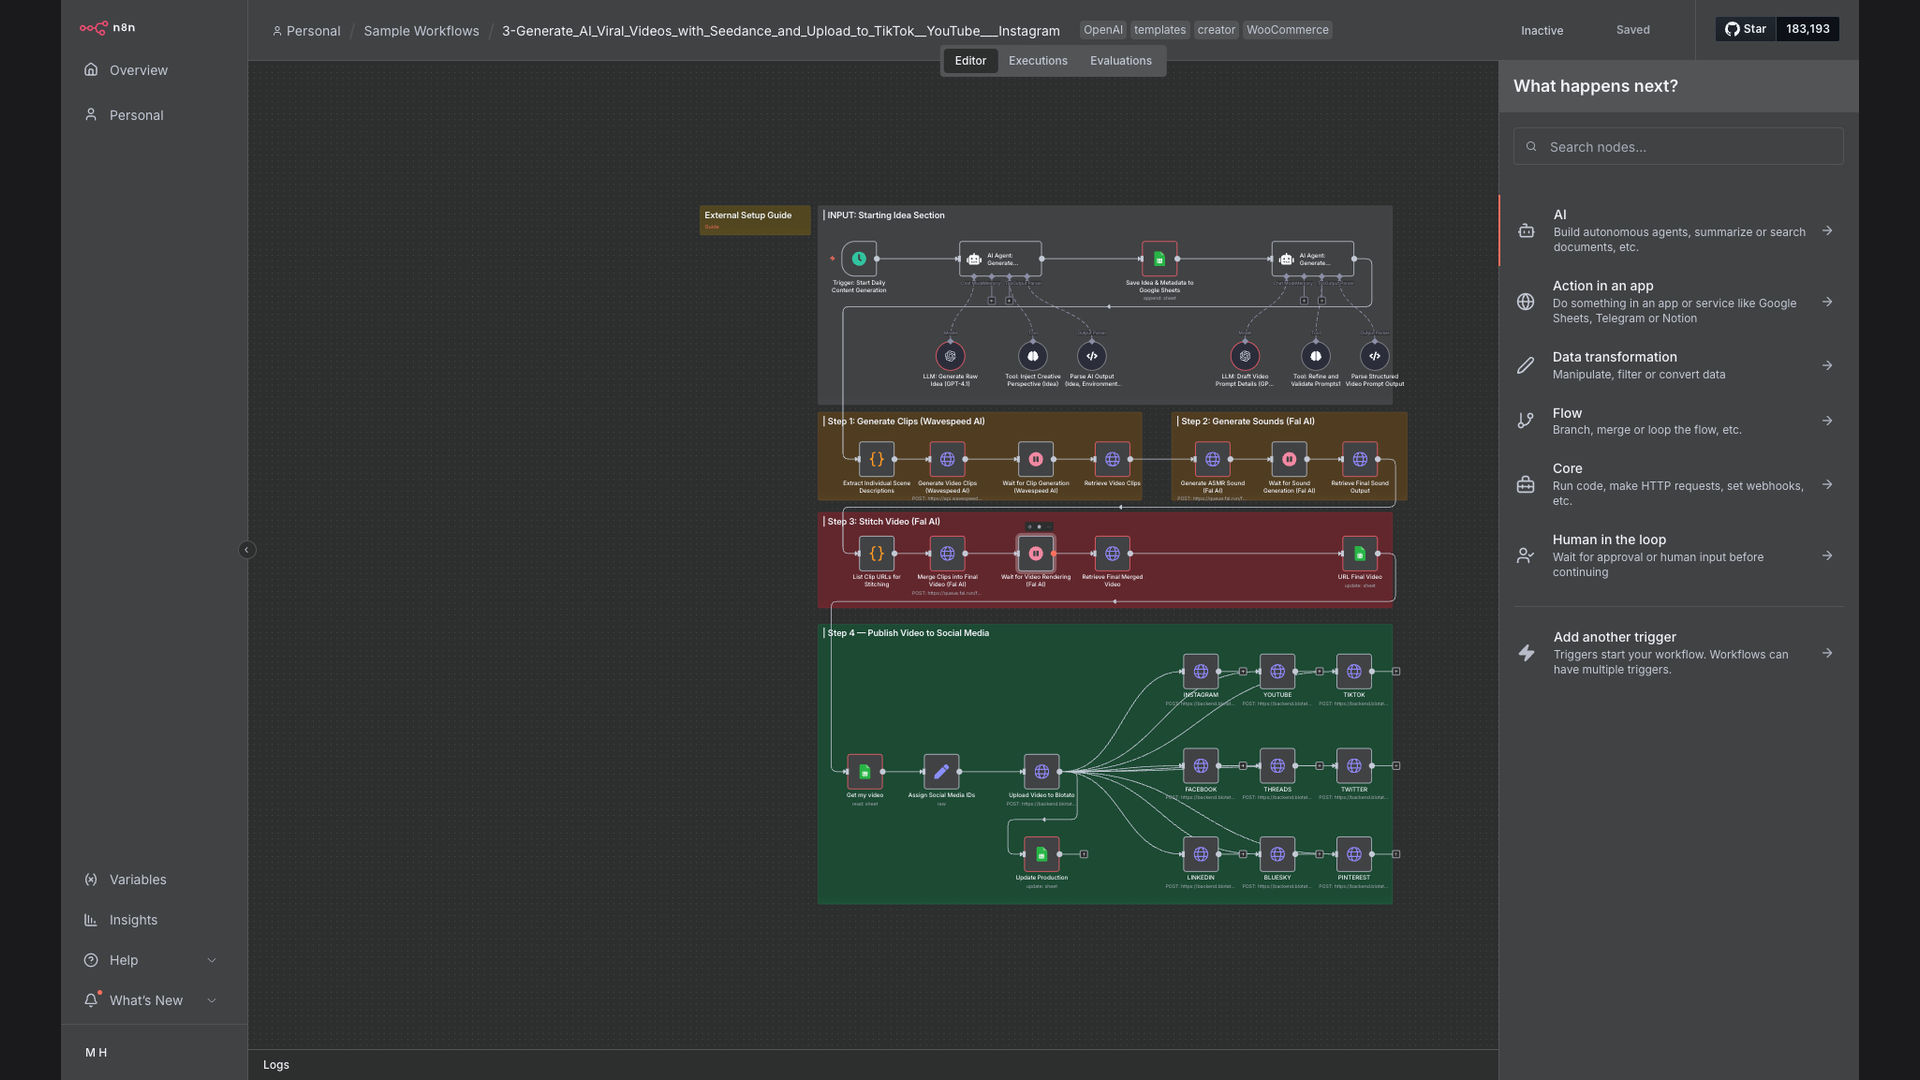Select the Save Idea & Metadata Google Sheets node
This screenshot has height=1080, width=1920.
point(1159,259)
